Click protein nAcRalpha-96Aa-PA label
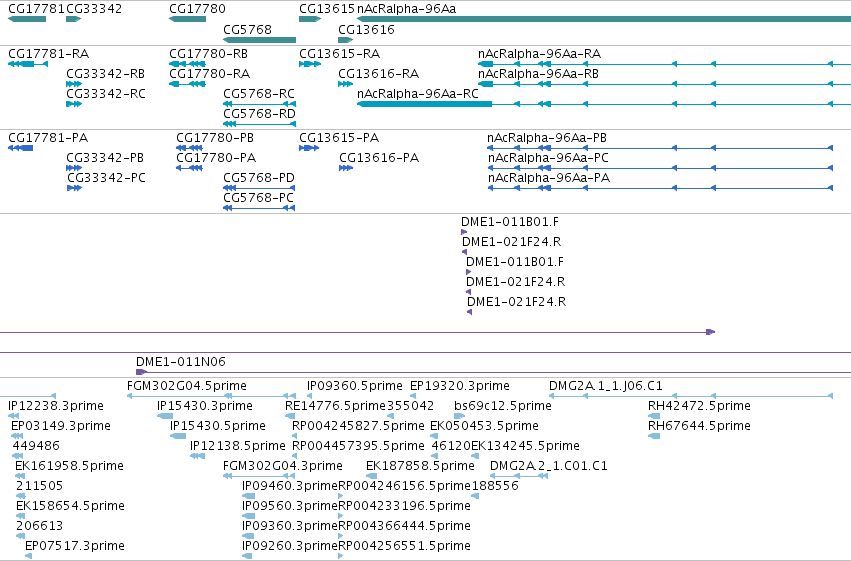 point(549,178)
